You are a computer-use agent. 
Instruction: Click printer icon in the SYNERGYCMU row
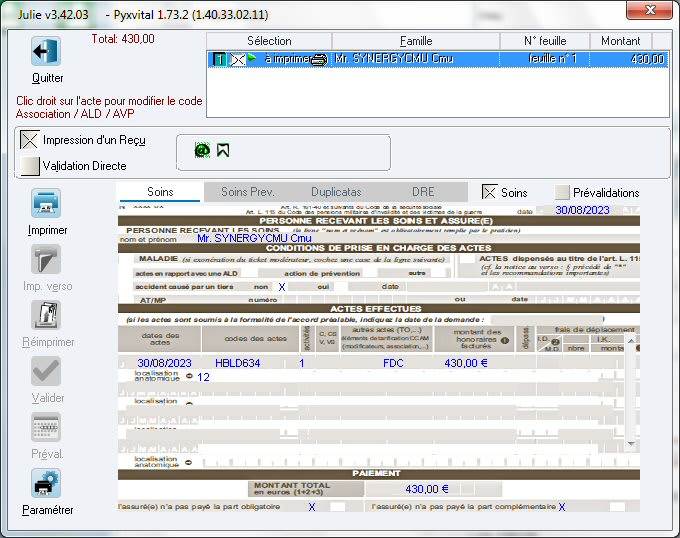point(319,60)
